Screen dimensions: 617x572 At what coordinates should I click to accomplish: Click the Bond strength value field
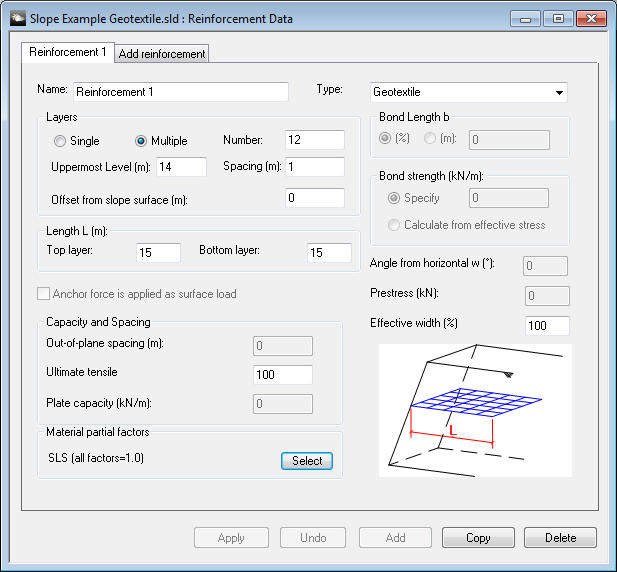pyautogui.click(x=509, y=198)
